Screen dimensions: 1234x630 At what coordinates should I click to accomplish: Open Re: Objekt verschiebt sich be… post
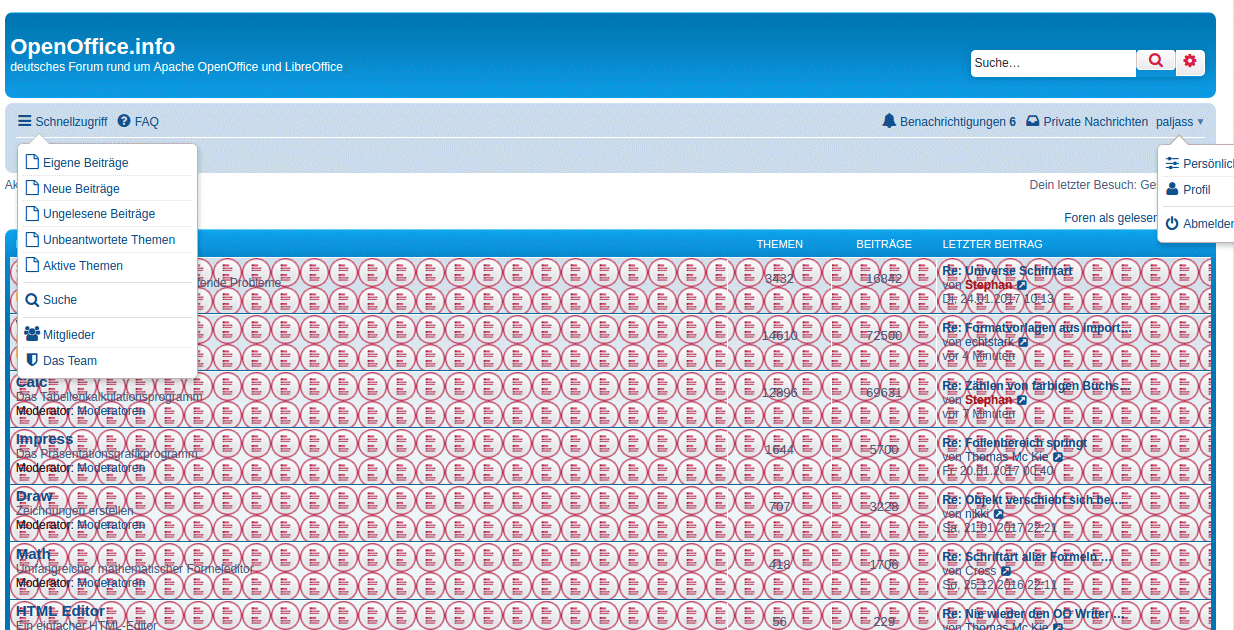tap(1032, 499)
